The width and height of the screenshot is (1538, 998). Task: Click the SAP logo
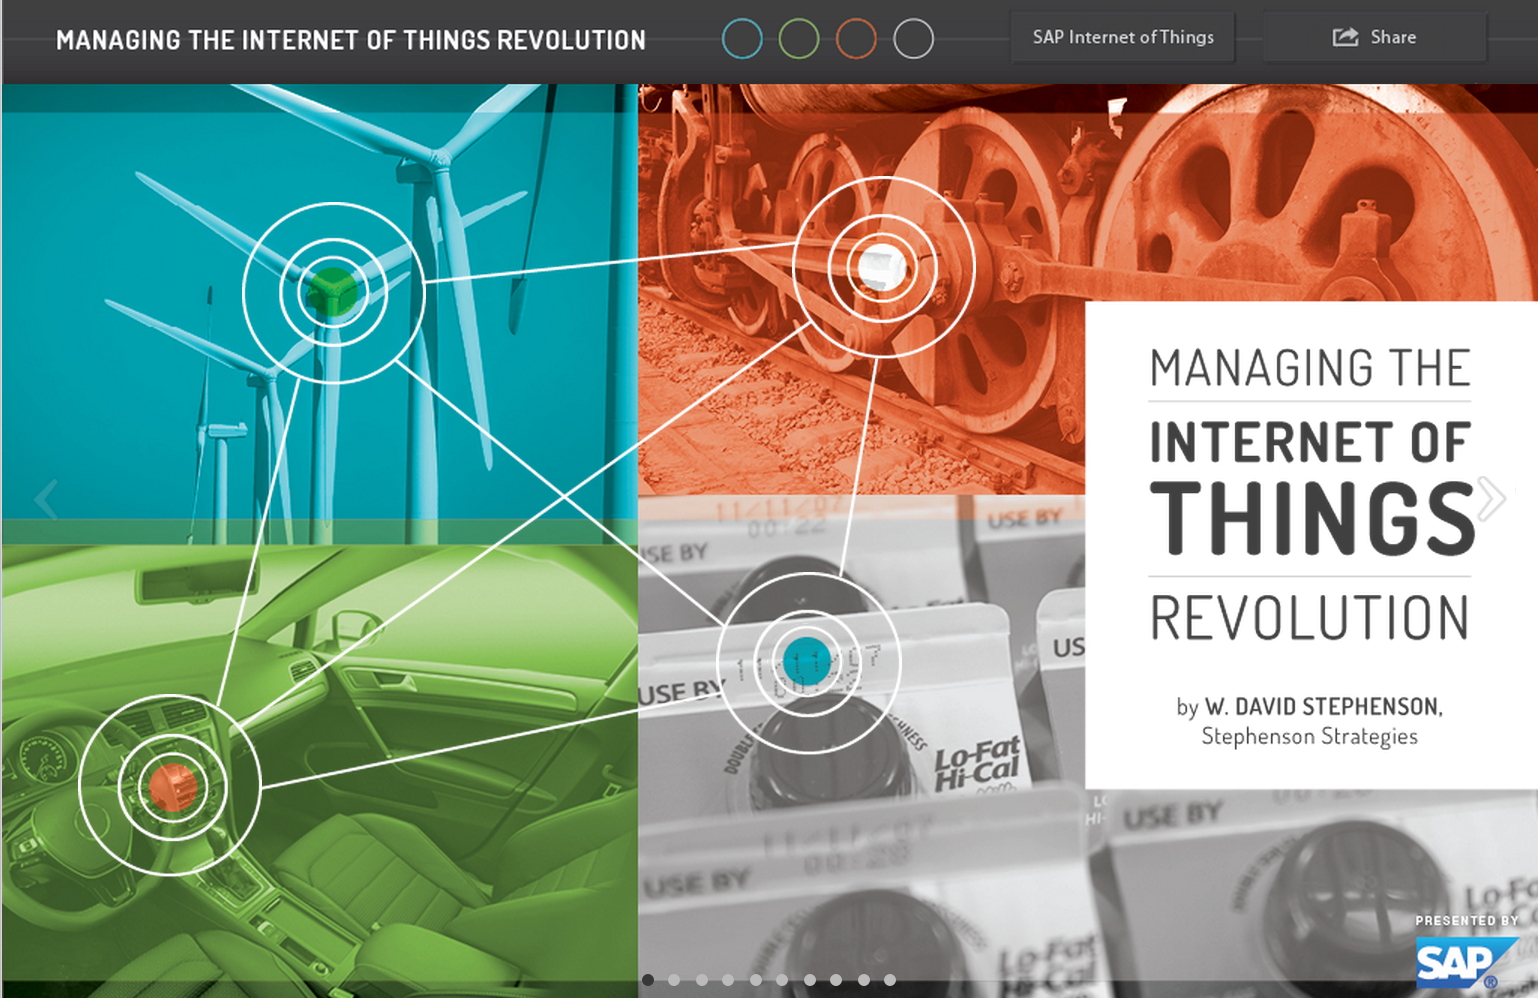1466,964
